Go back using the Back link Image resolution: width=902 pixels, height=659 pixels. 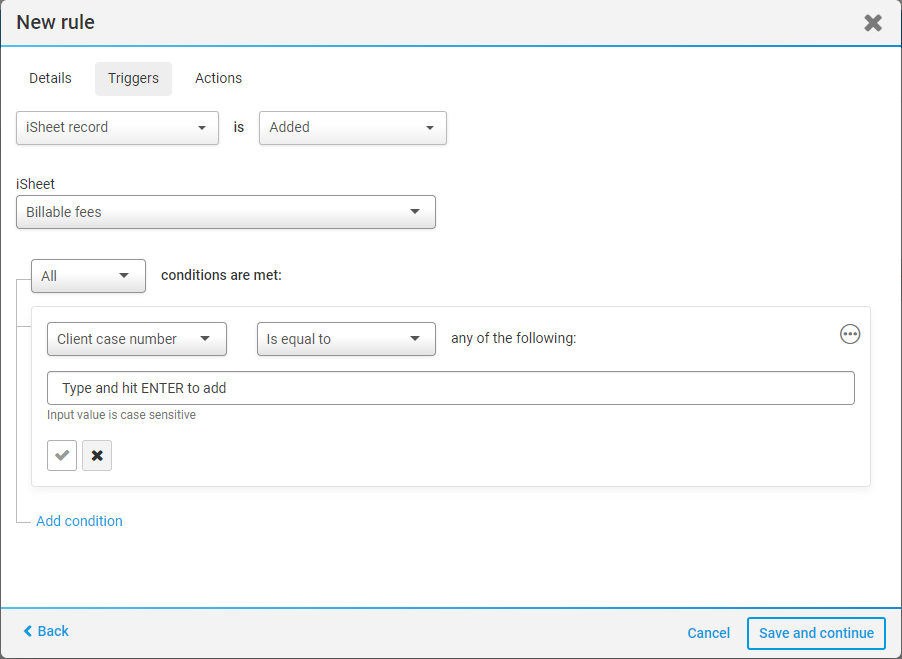[x=53, y=631]
